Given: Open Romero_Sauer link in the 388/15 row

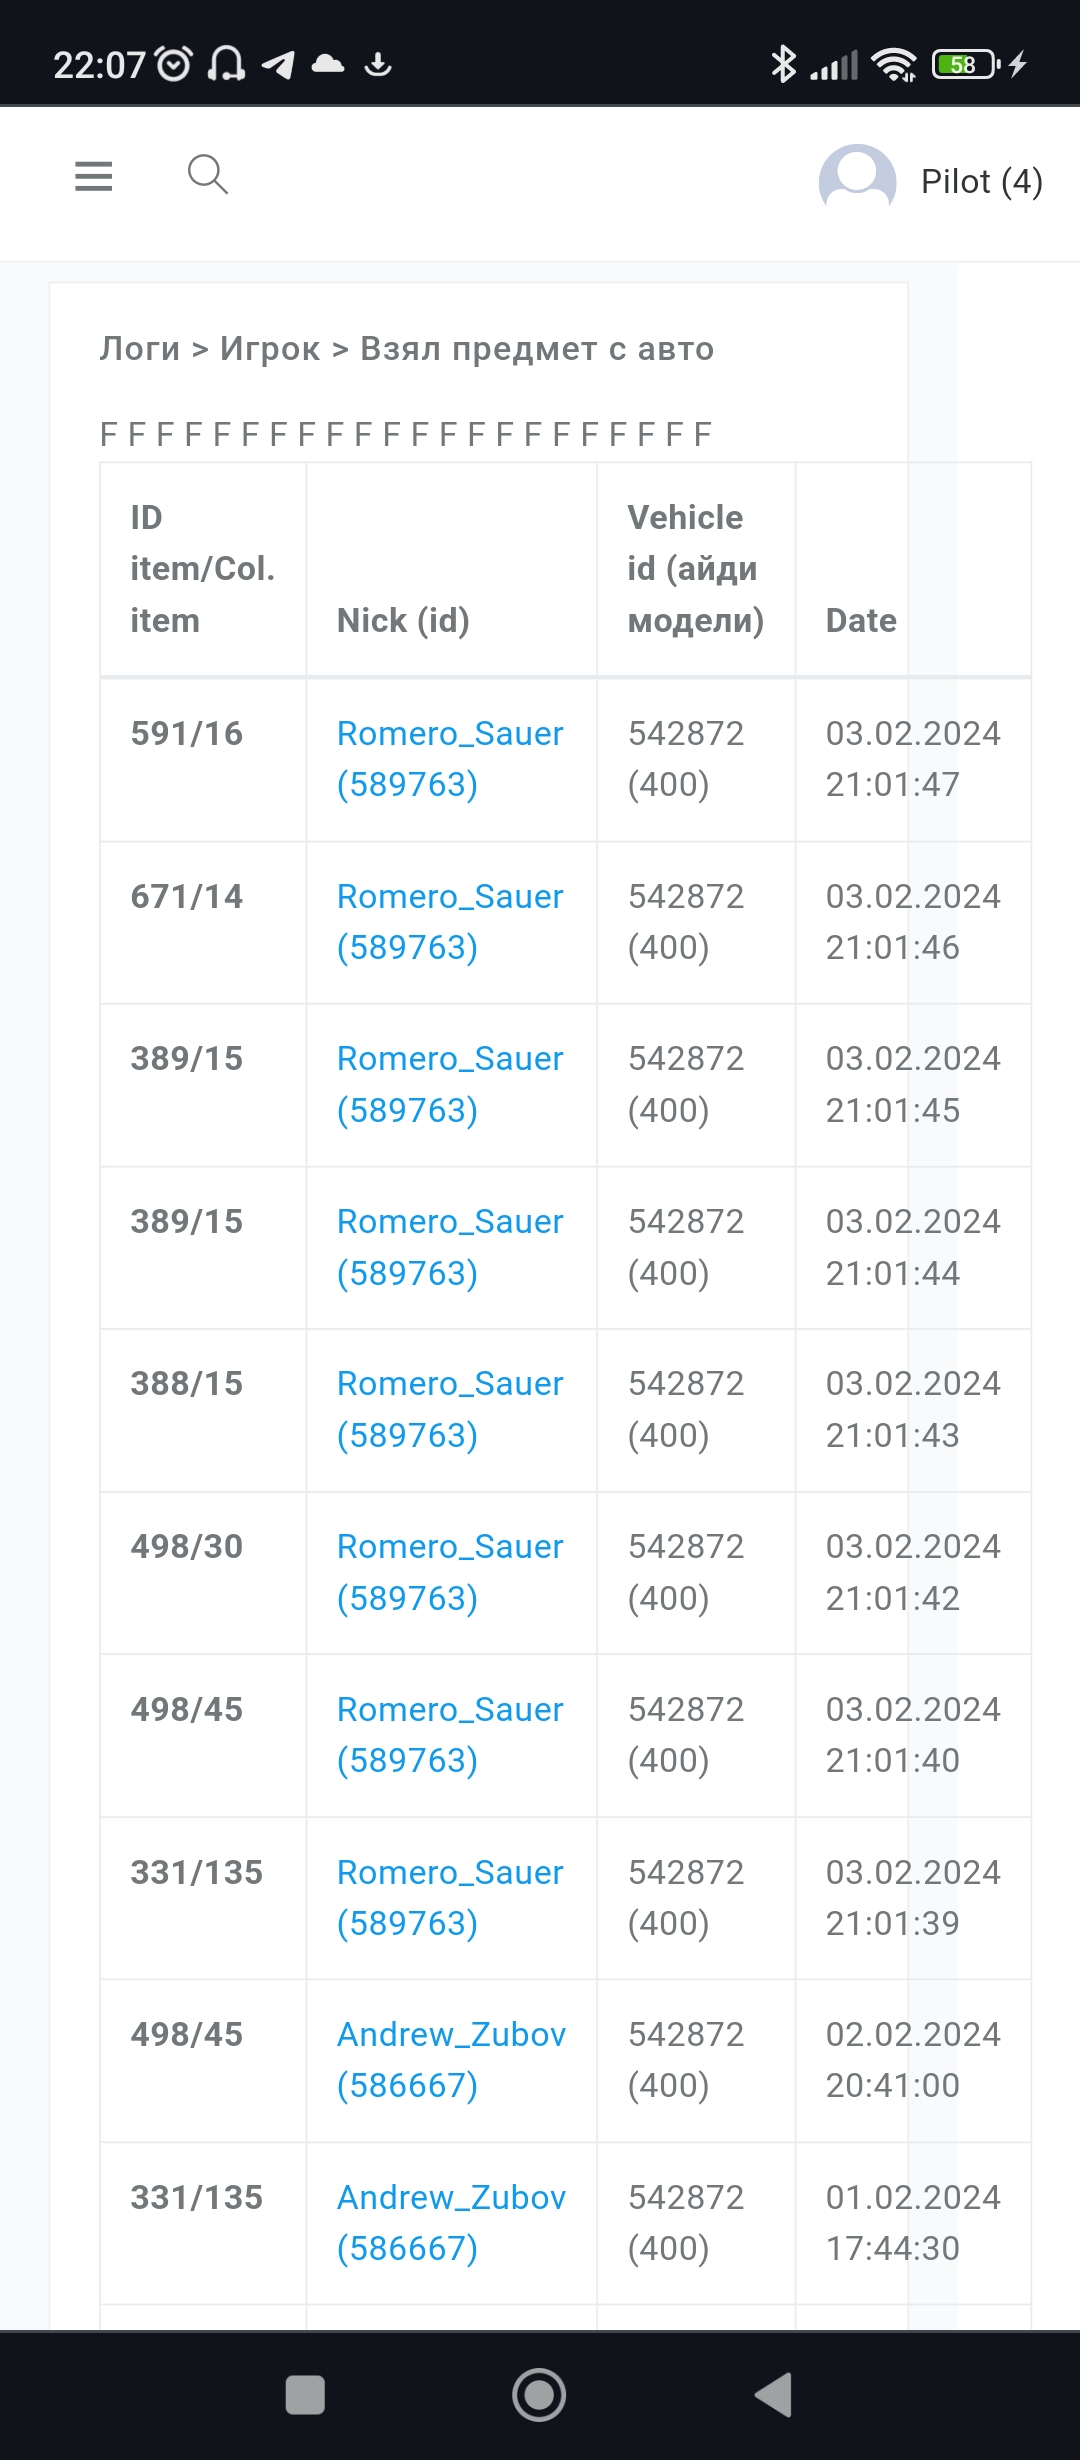Looking at the screenshot, I should click(450, 1408).
